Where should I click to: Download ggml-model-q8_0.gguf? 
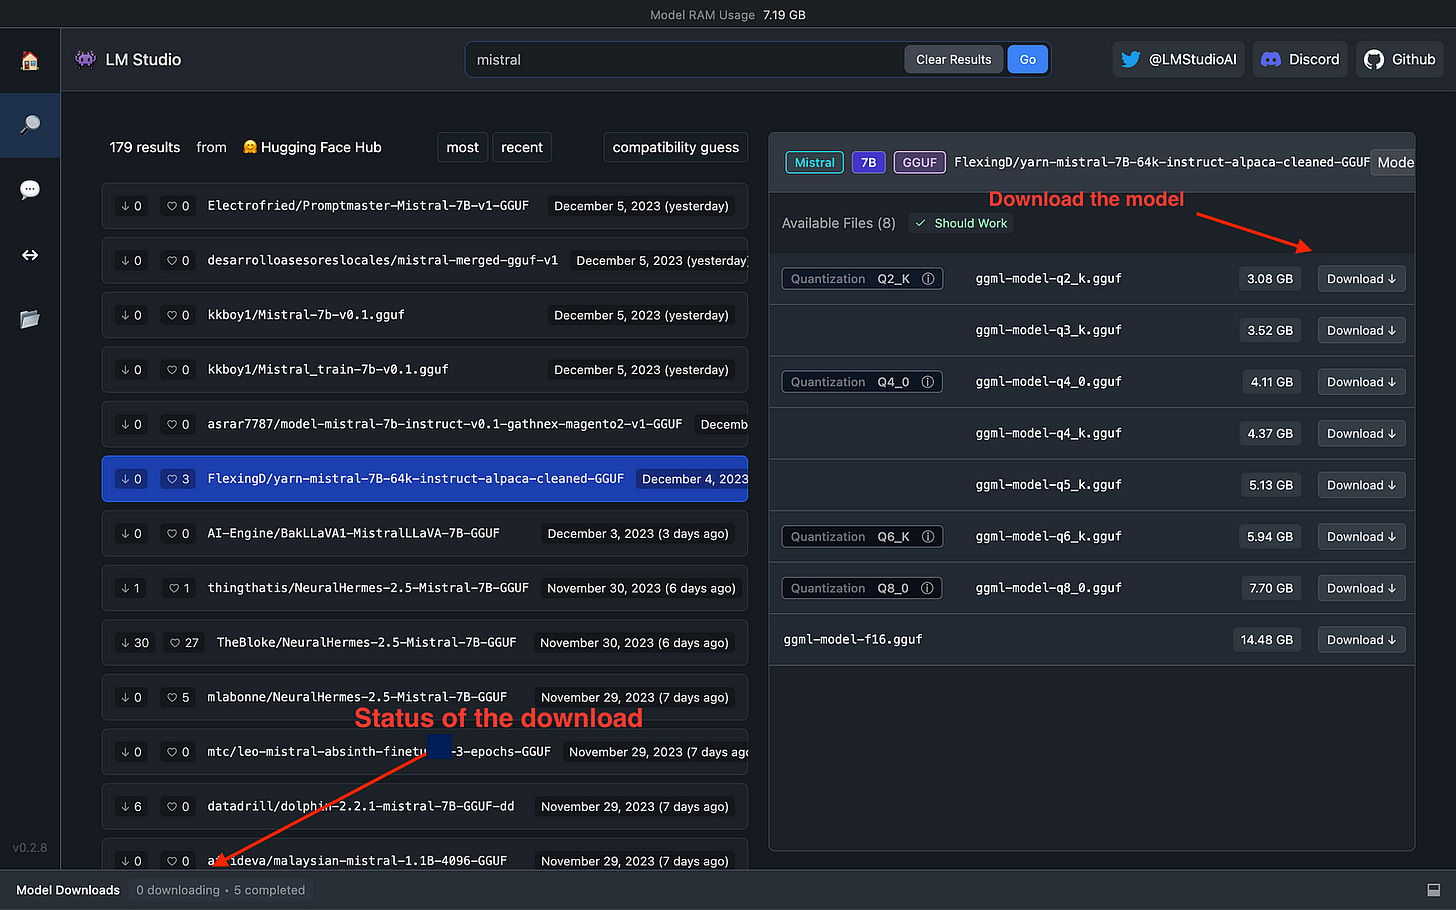[1361, 588]
